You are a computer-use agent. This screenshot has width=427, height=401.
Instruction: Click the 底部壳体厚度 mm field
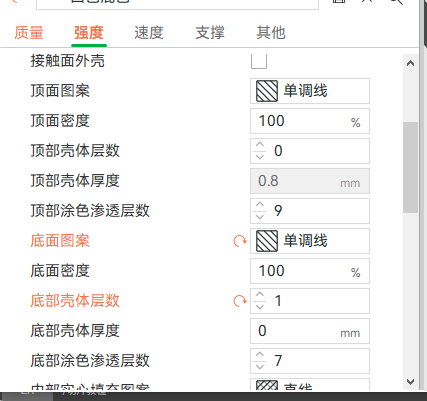(x=310, y=331)
